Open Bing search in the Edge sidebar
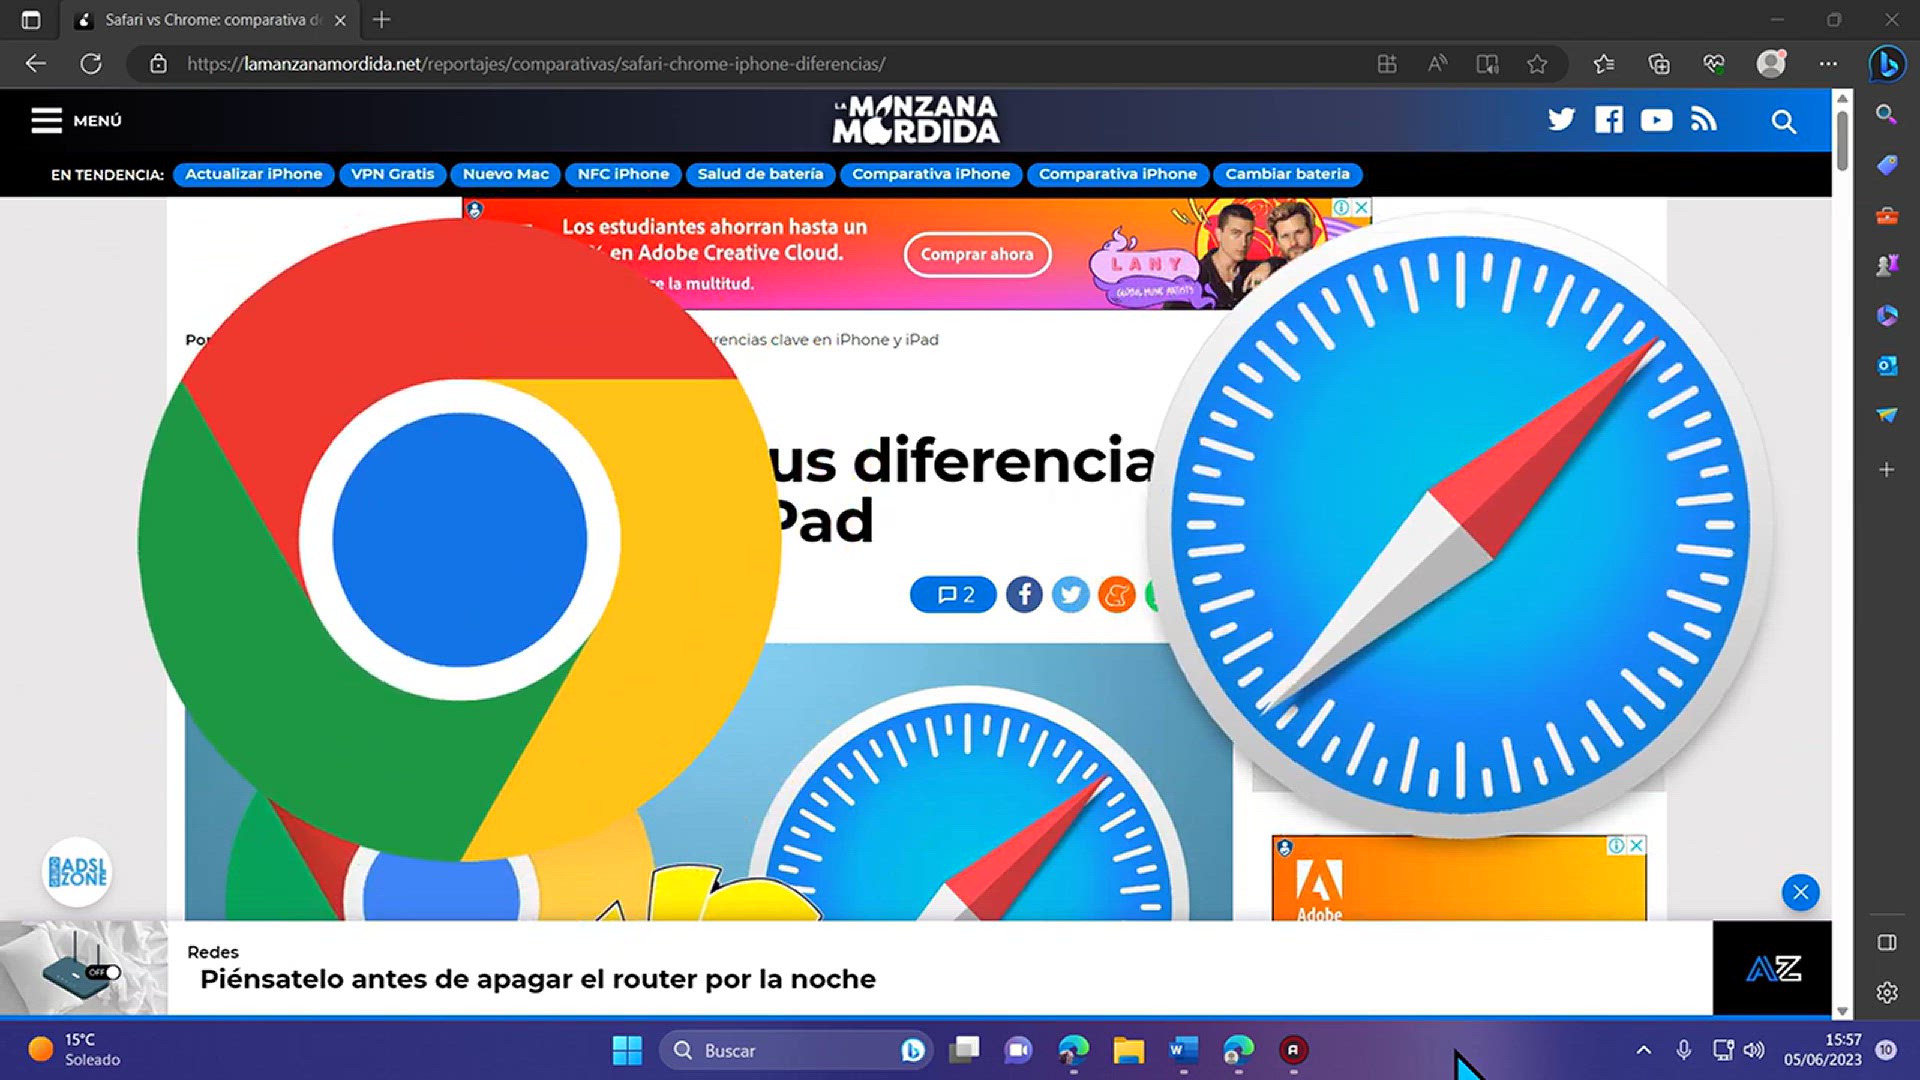 click(x=1886, y=115)
